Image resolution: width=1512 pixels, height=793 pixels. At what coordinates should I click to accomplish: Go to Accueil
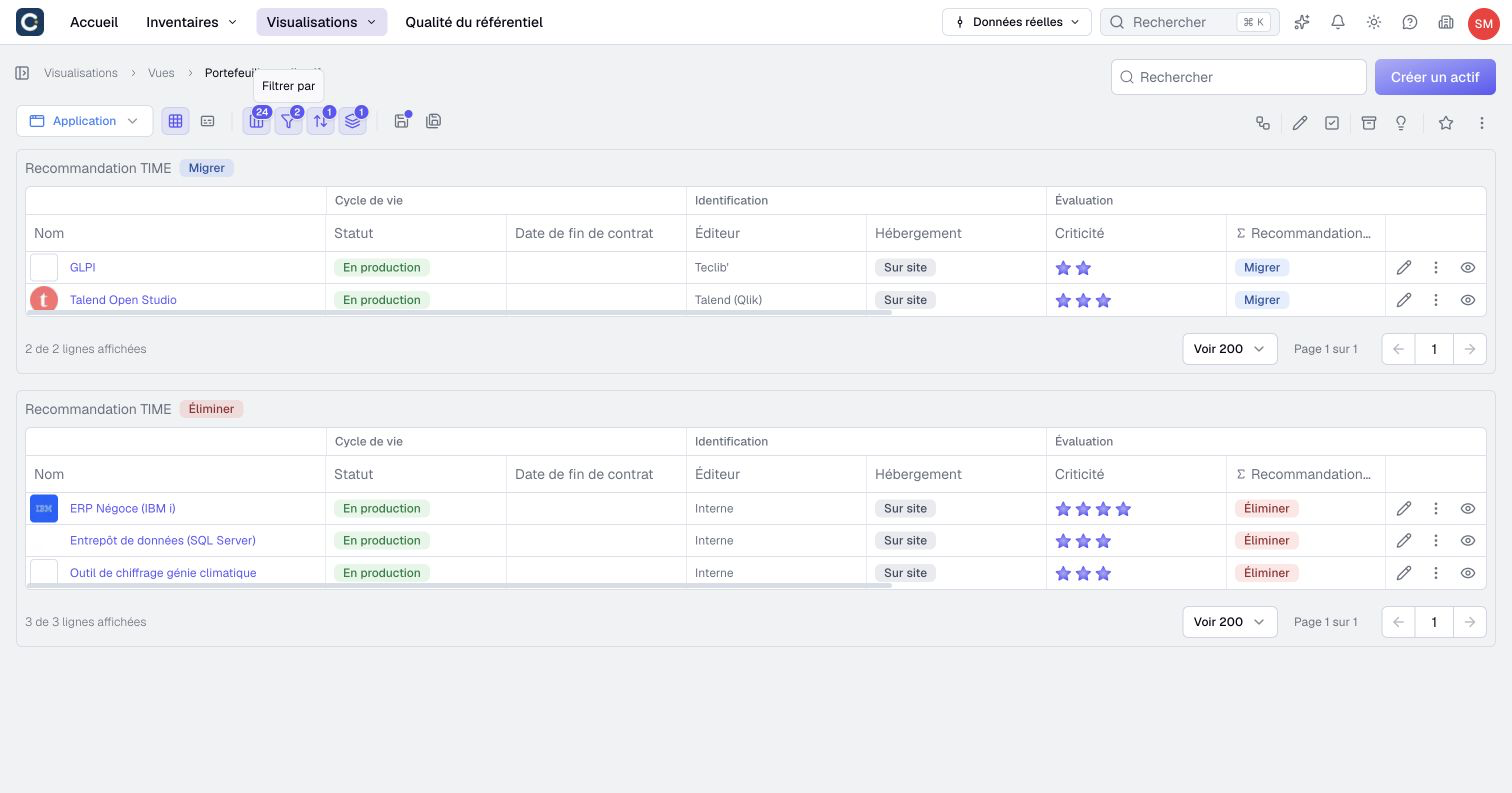94,22
